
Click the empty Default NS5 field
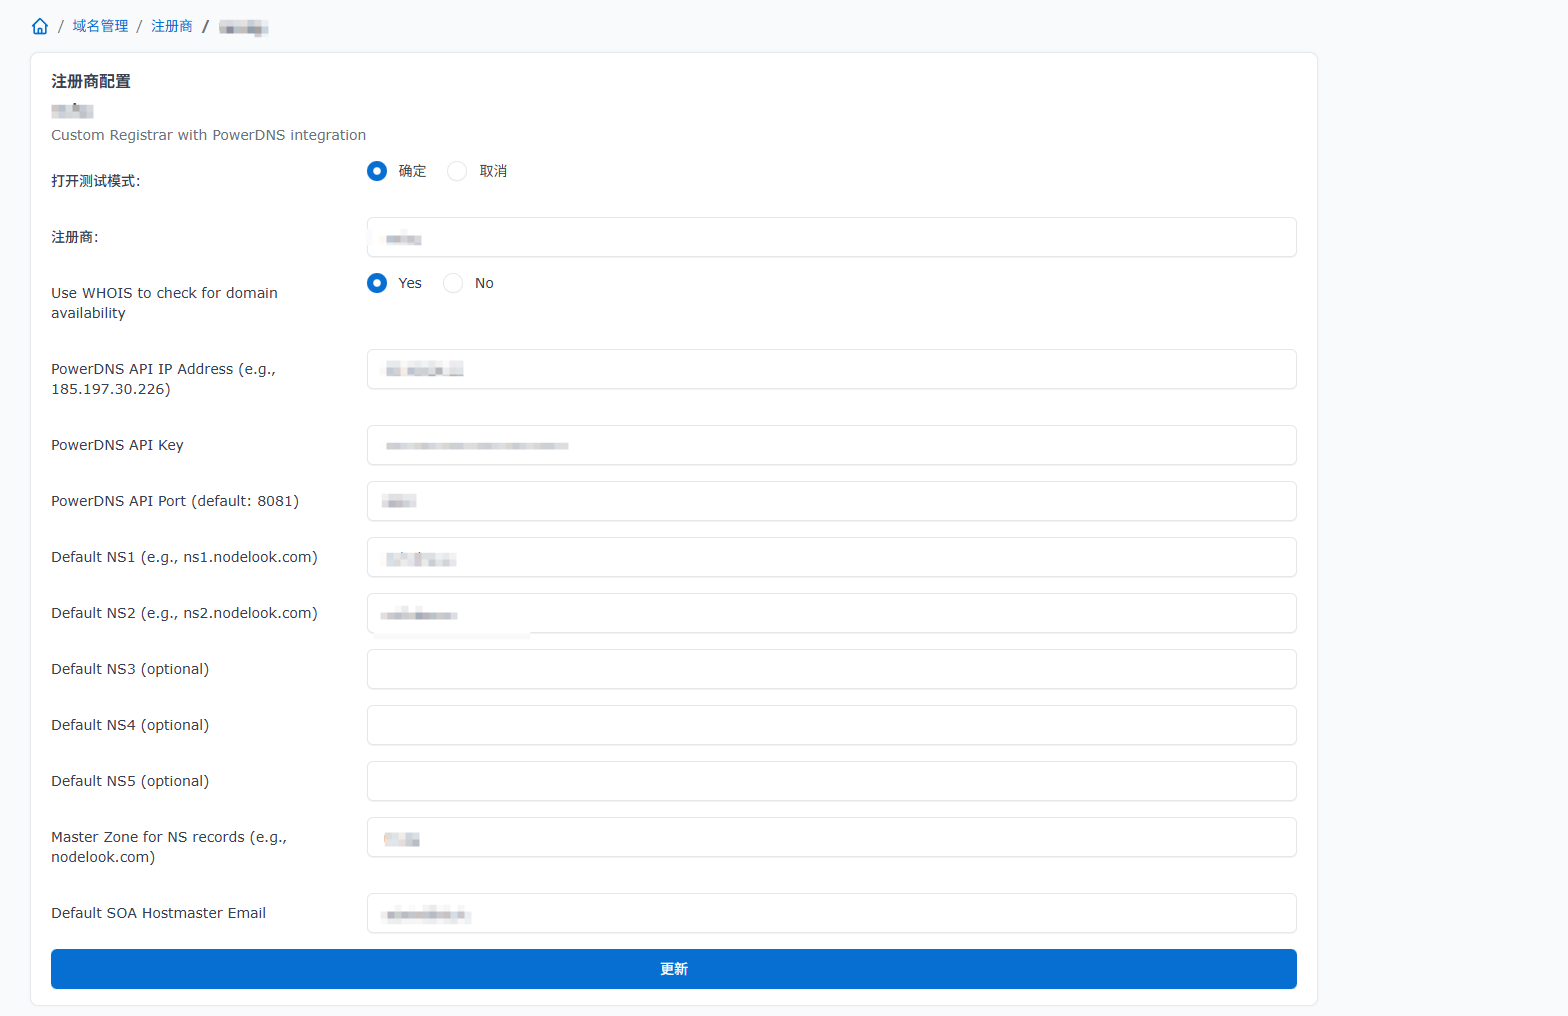831,781
